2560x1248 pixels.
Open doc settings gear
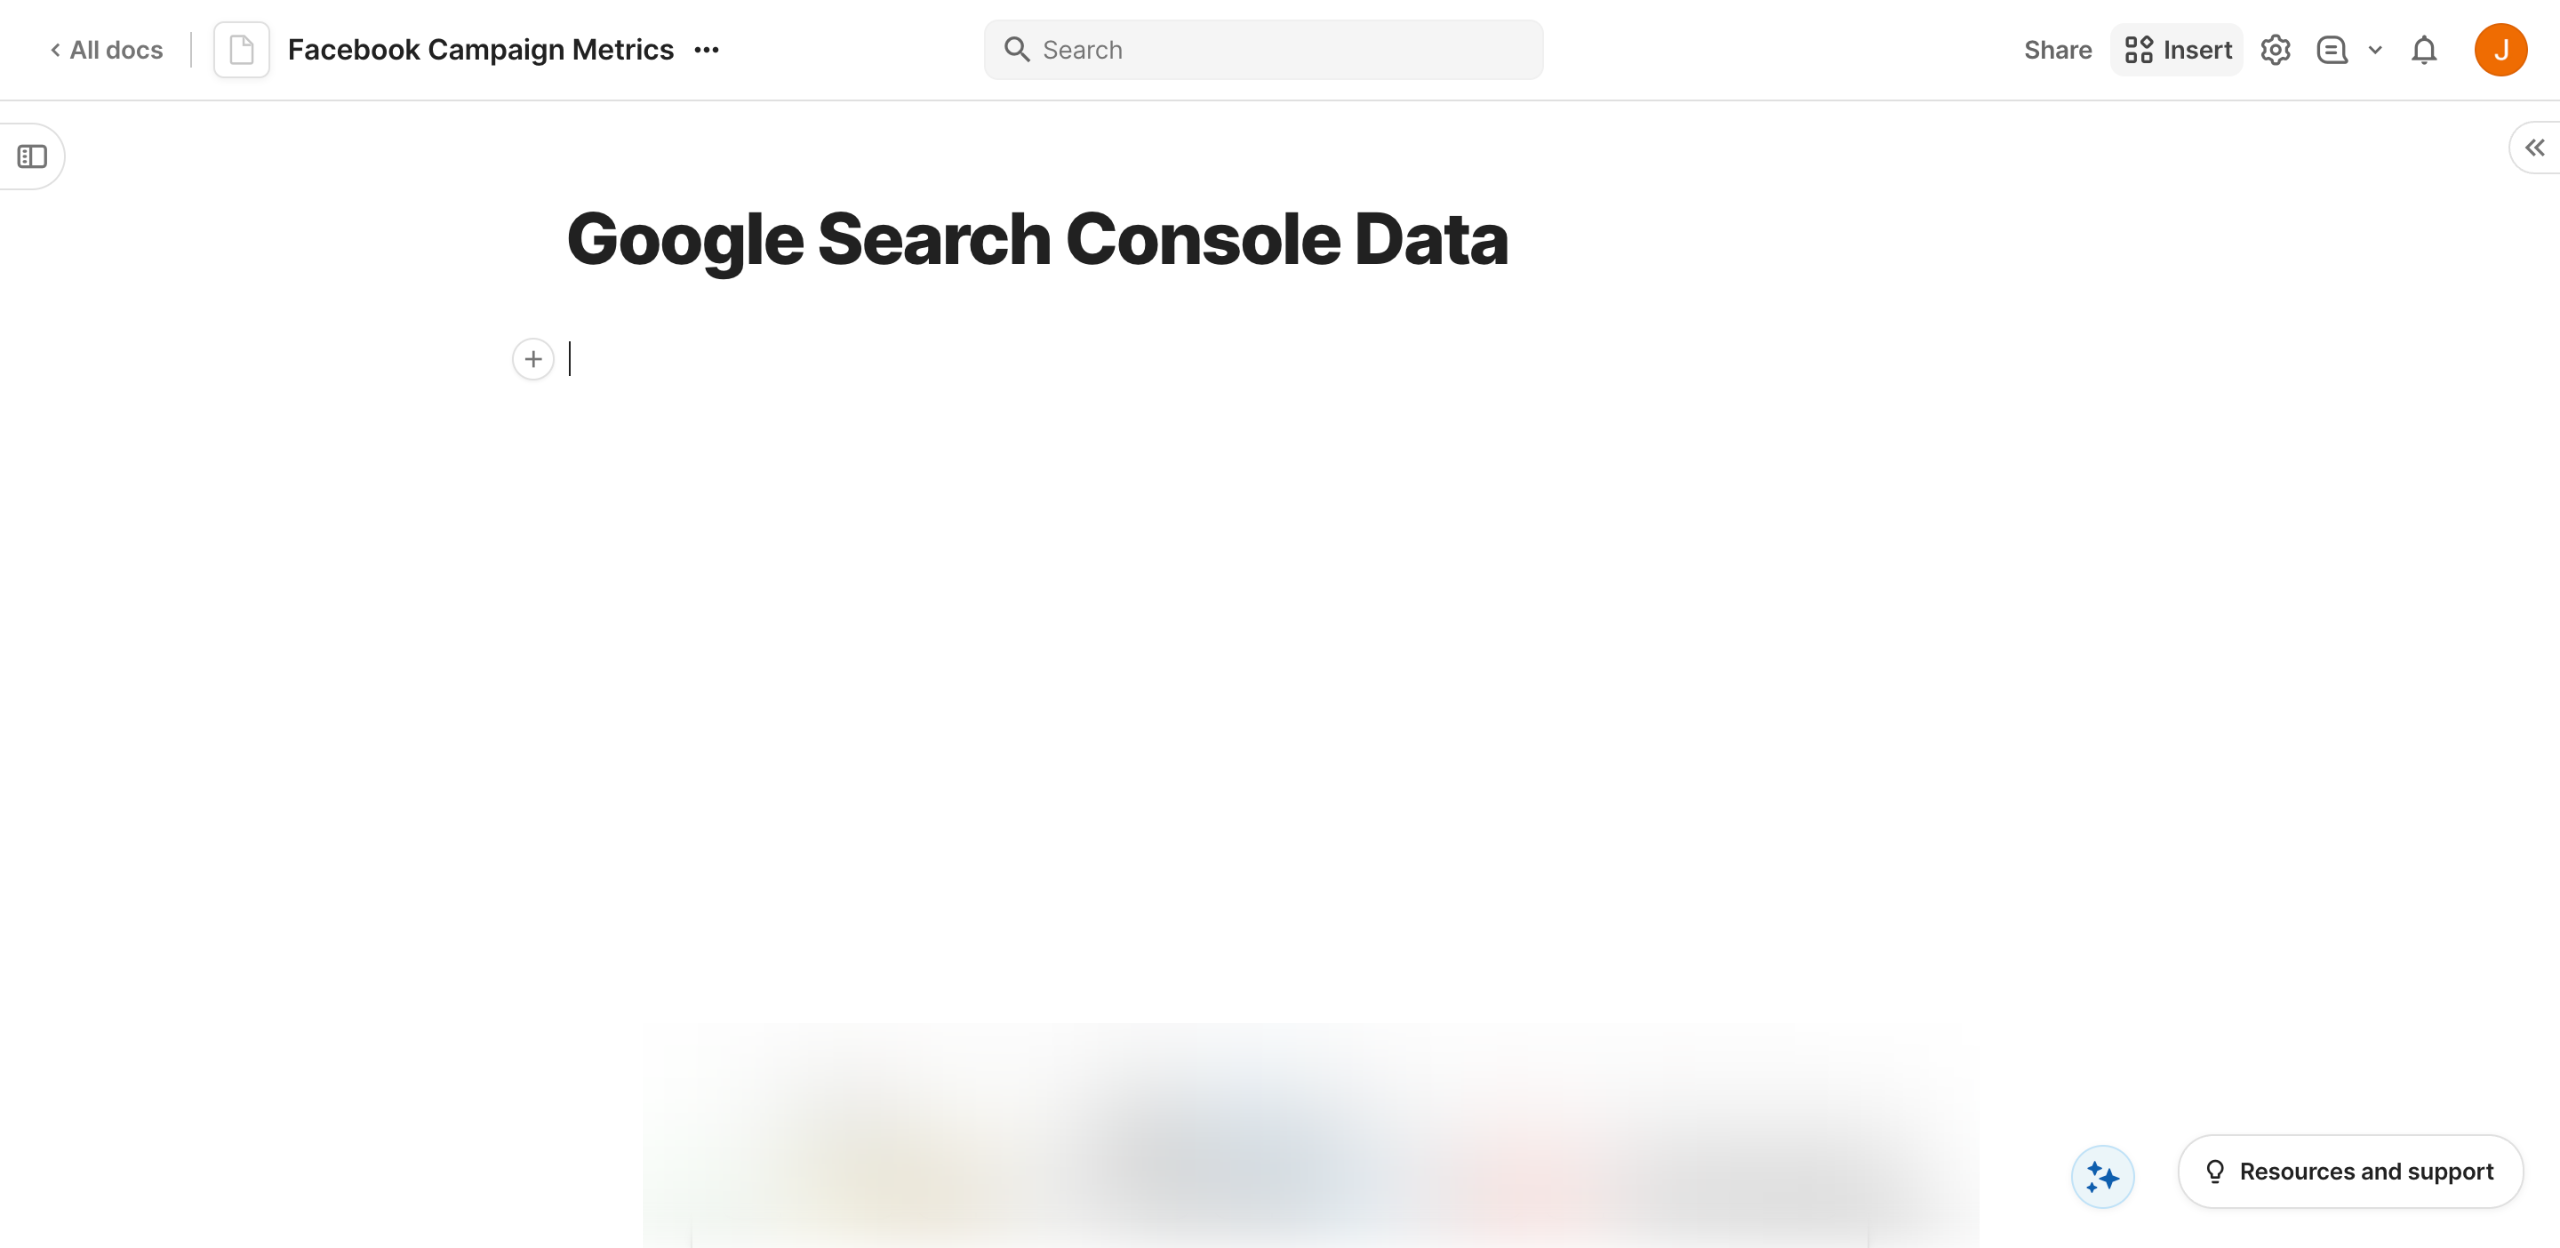click(2275, 50)
